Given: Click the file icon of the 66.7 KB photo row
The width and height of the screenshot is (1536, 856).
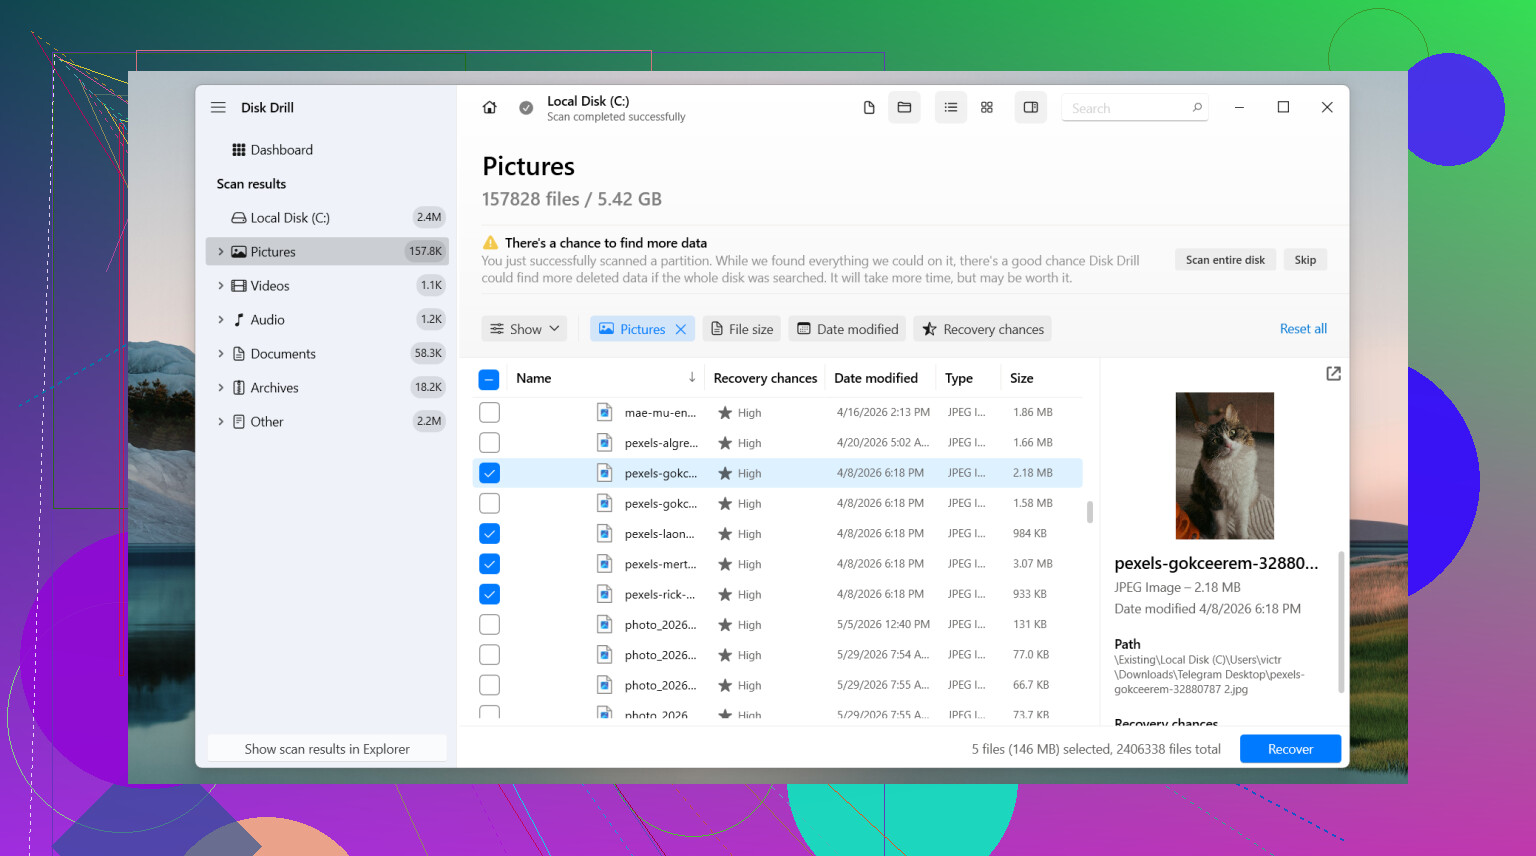Looking at the screenshot, I should coord(605,685).
